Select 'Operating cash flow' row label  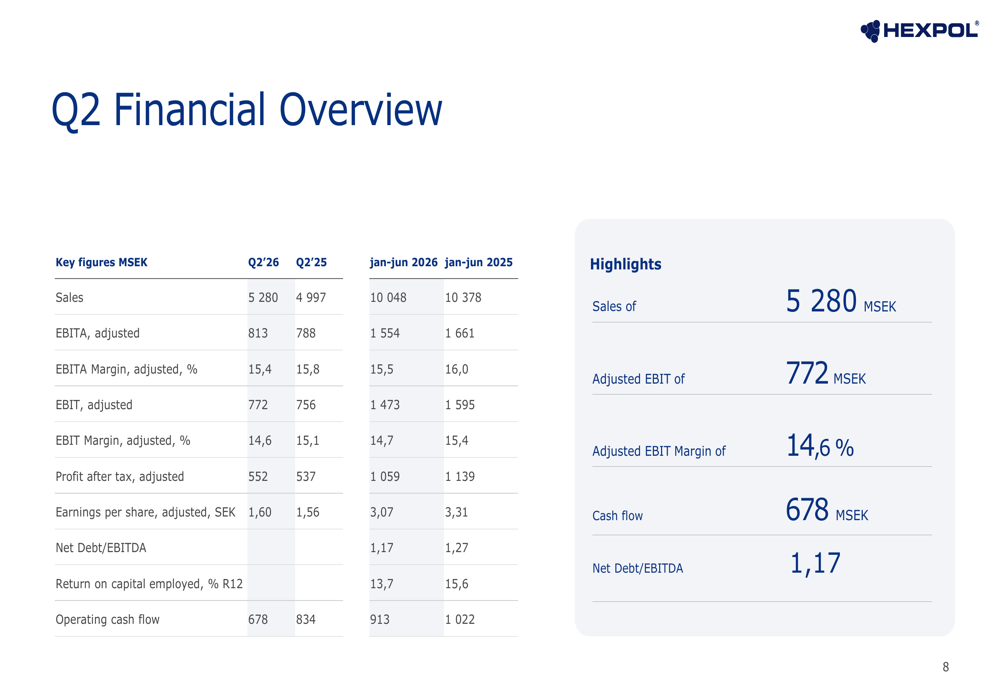click(x=107, y=619)
